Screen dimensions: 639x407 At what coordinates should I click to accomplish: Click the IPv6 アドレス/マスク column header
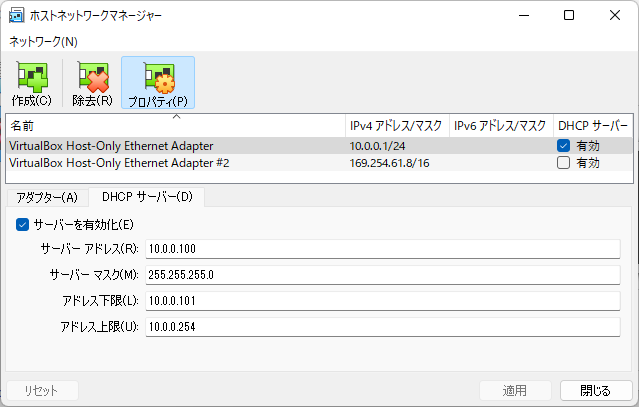click(501, 125)
